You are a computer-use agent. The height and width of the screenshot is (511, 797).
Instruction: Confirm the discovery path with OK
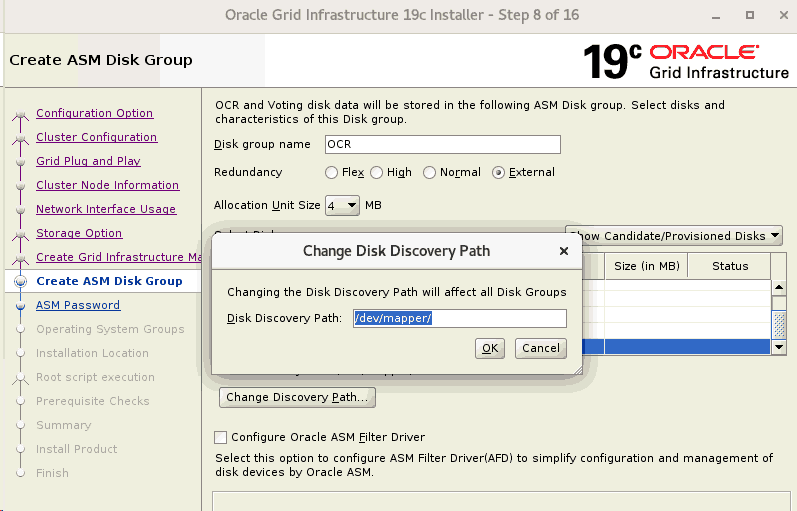coord(490,348)
